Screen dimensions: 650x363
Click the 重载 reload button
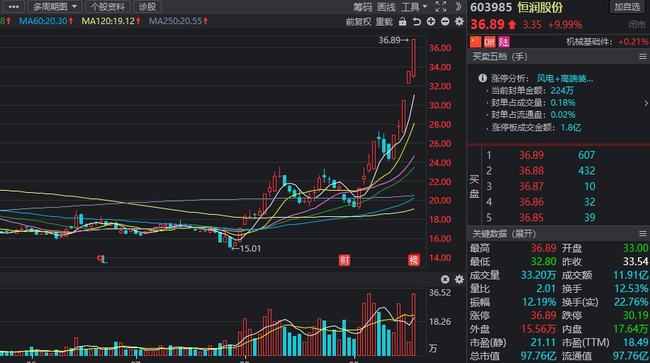click(384, 22)
